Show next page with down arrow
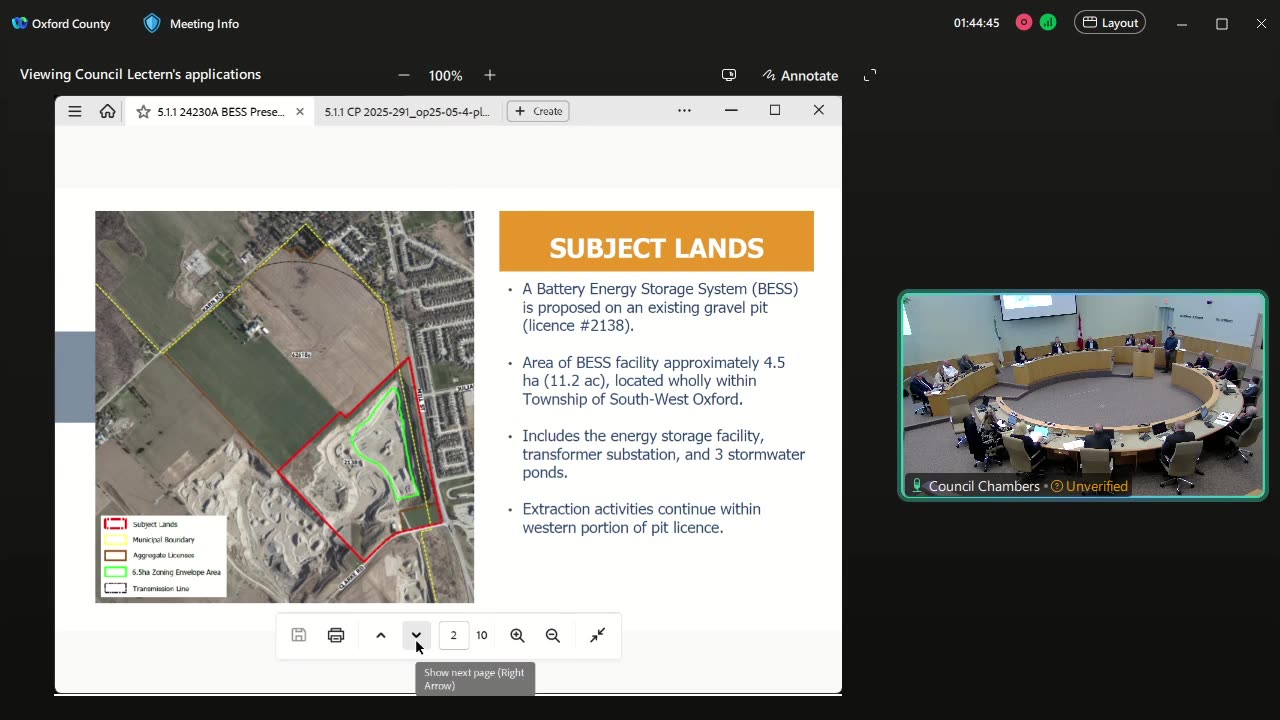1280x720 pixels. [416, 635]
